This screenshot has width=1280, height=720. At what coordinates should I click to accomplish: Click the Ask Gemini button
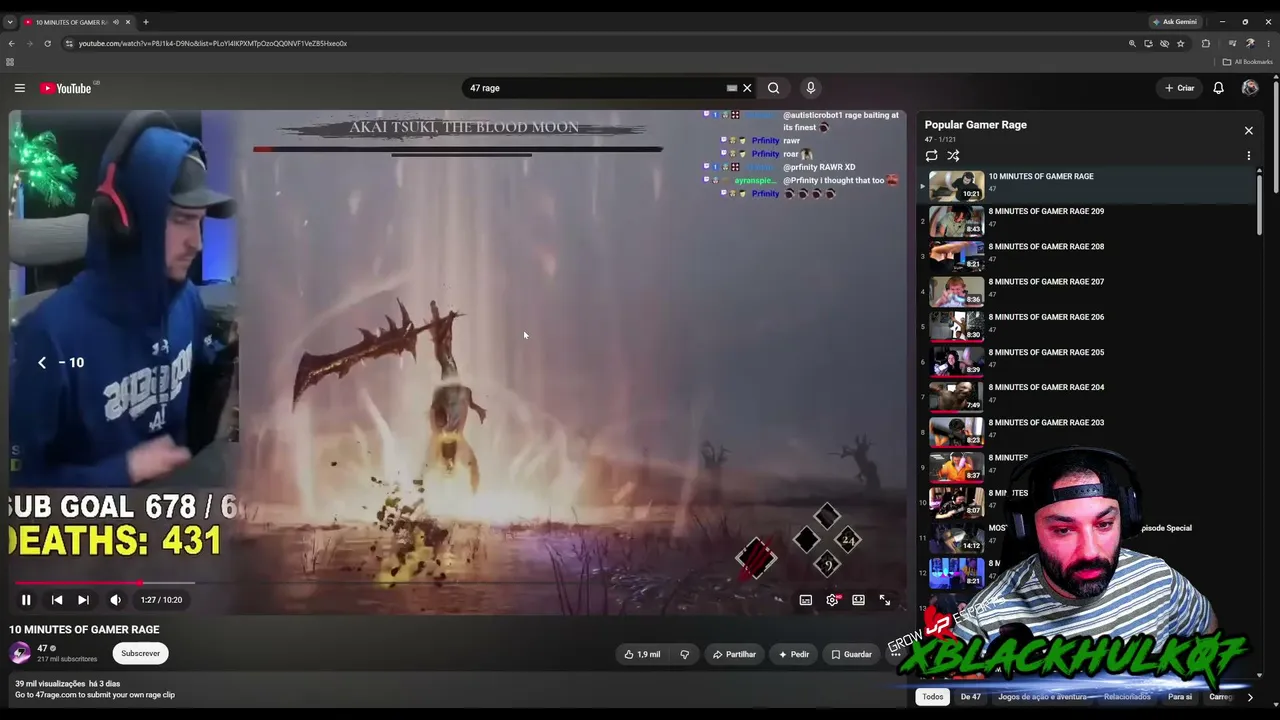1175,22
